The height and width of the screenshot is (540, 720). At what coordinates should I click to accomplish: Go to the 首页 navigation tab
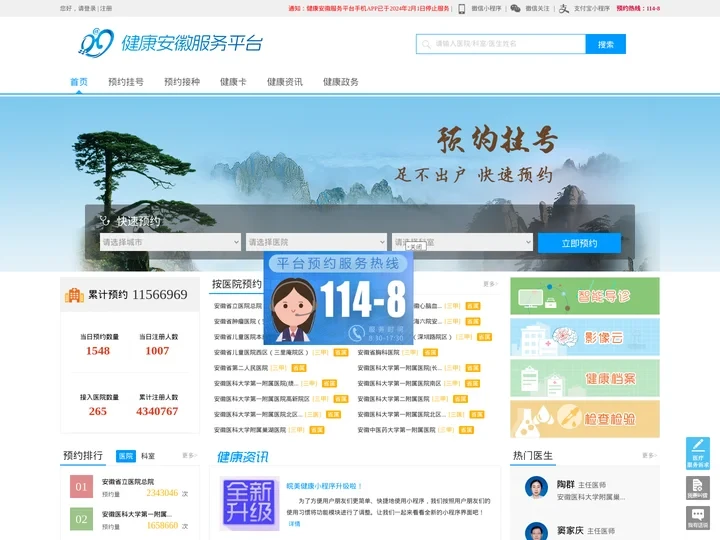pyautogui.click(x=79, y=82)
